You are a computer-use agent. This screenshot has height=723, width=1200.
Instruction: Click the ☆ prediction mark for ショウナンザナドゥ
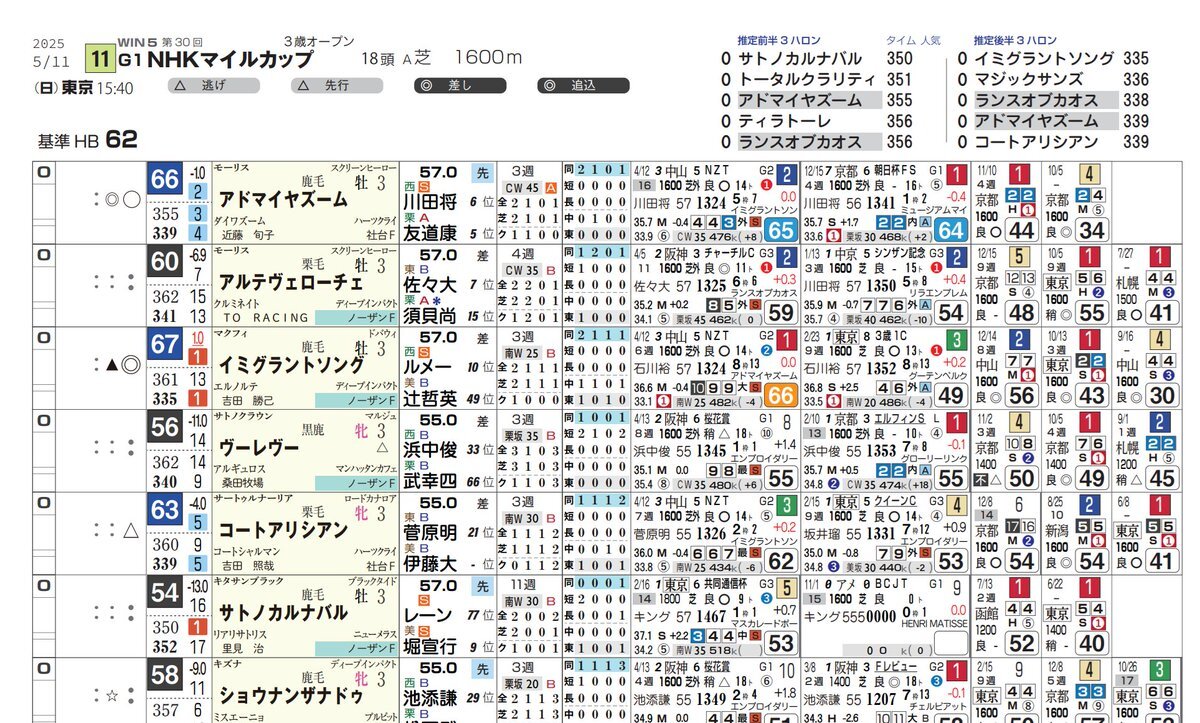pos(114,697)
